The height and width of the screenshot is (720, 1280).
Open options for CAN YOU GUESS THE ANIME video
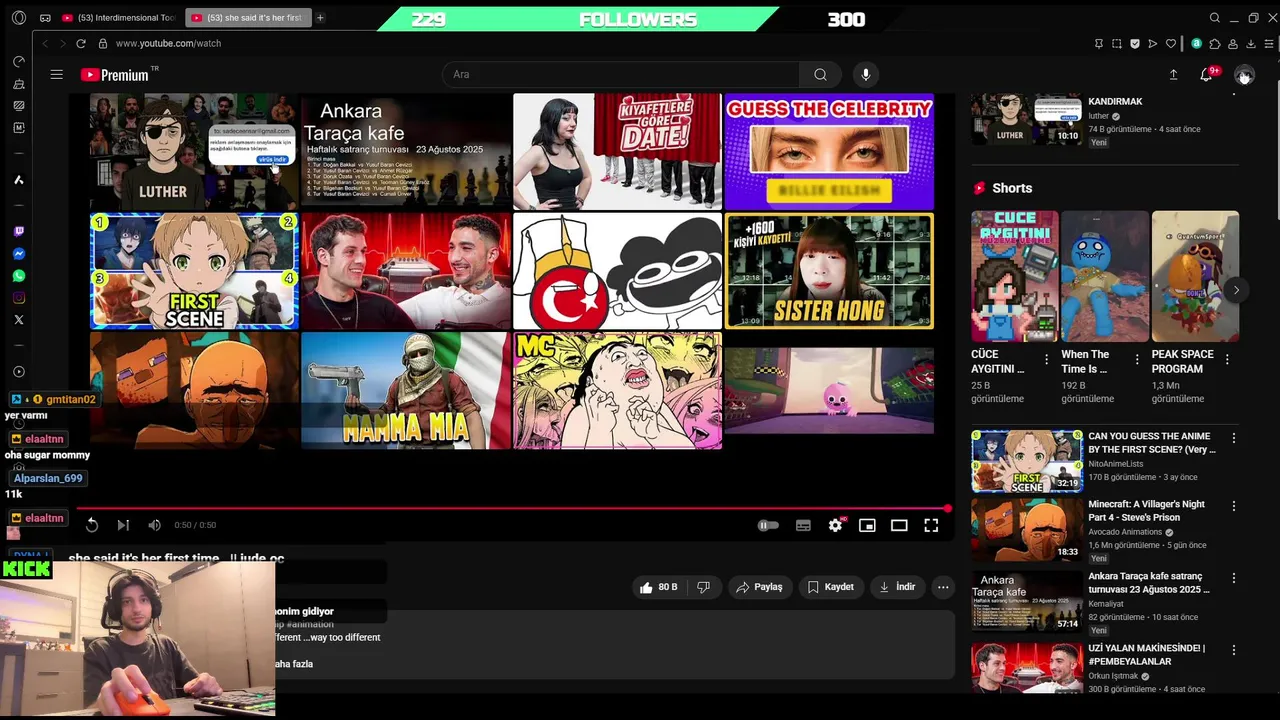coord(1233,438)
